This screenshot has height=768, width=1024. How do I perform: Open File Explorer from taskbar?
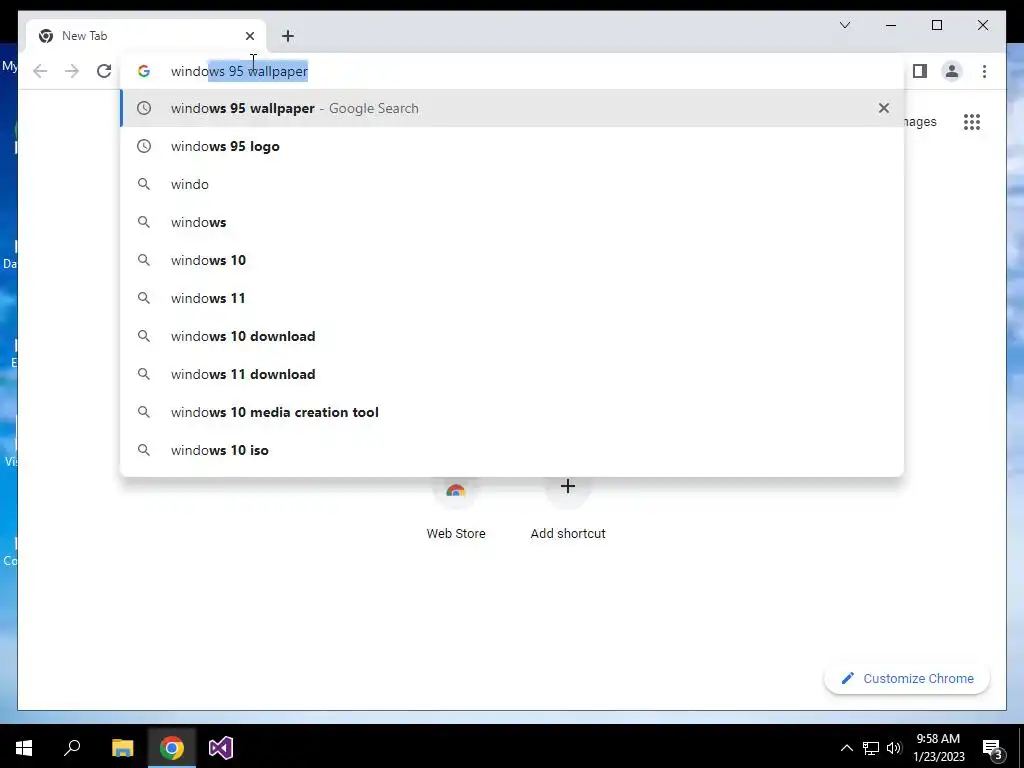click(122, 747)
